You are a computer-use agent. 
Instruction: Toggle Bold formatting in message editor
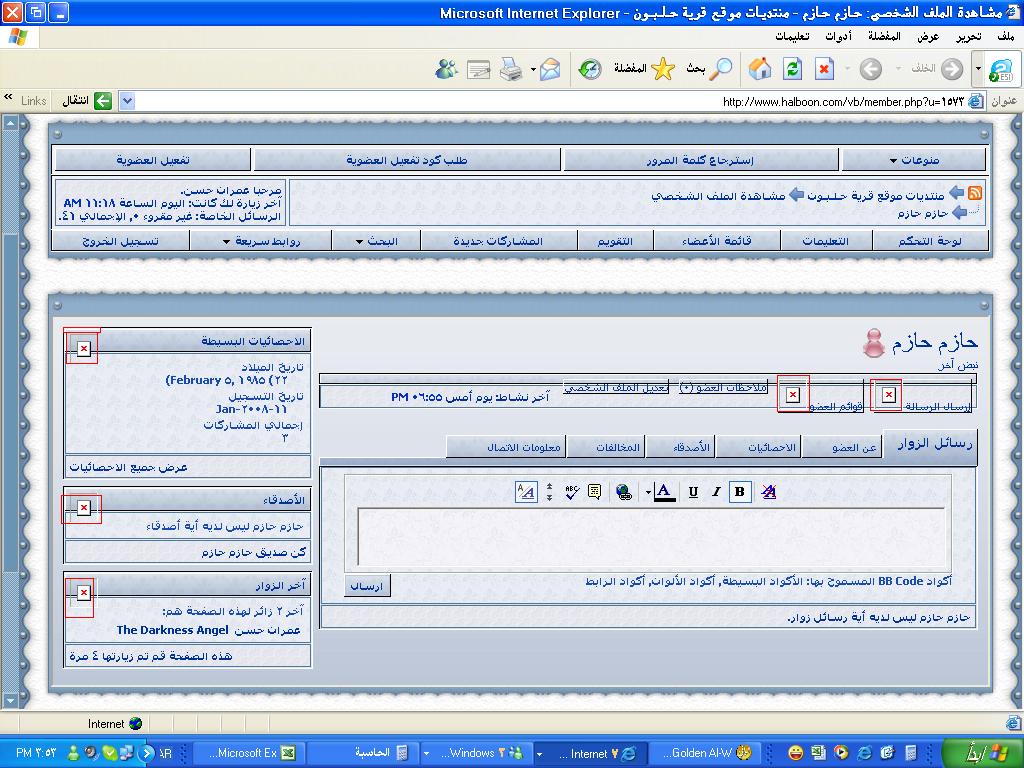coord(740,492)
